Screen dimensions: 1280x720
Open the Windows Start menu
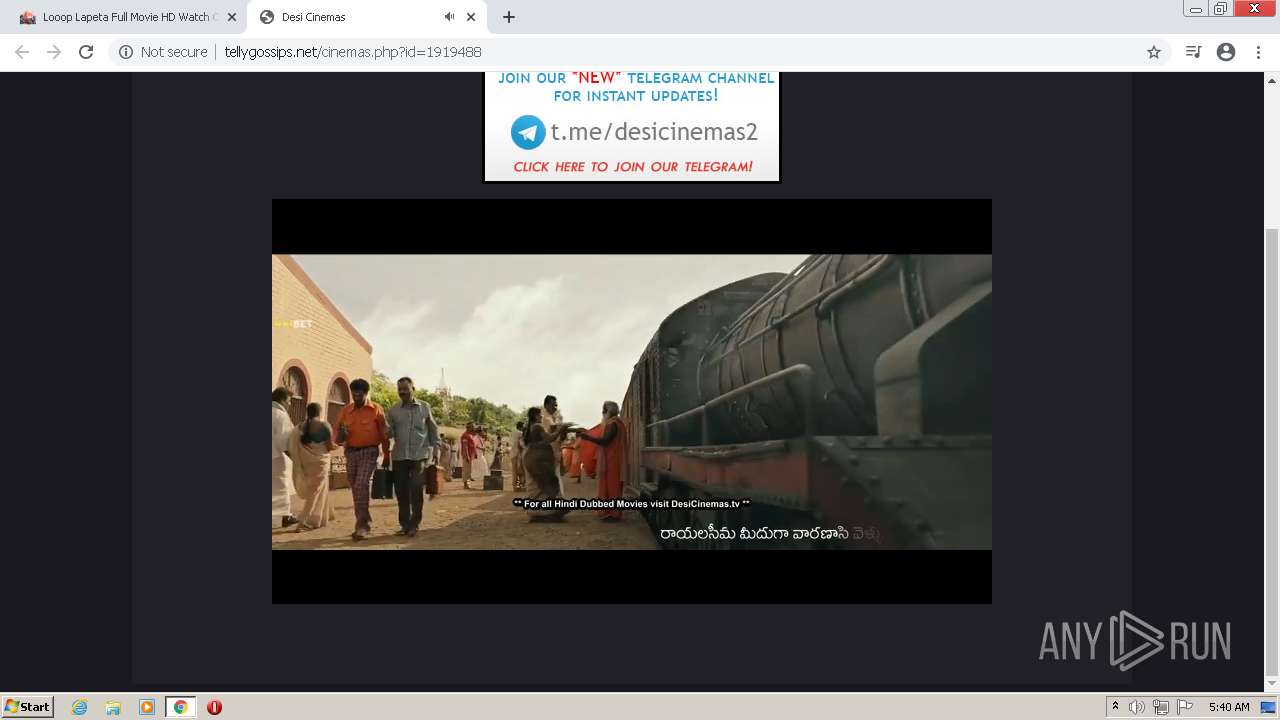click(28, 706)
